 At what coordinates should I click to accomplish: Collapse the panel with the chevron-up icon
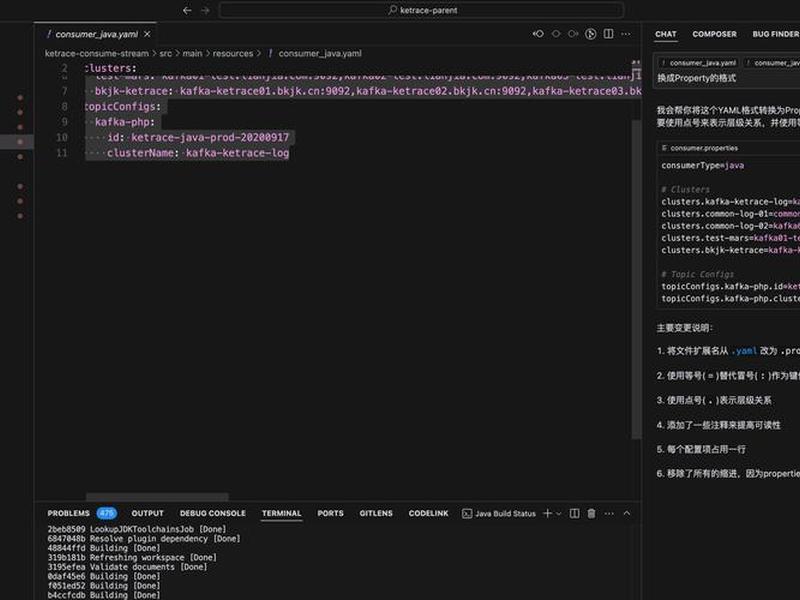coord(627,513)
